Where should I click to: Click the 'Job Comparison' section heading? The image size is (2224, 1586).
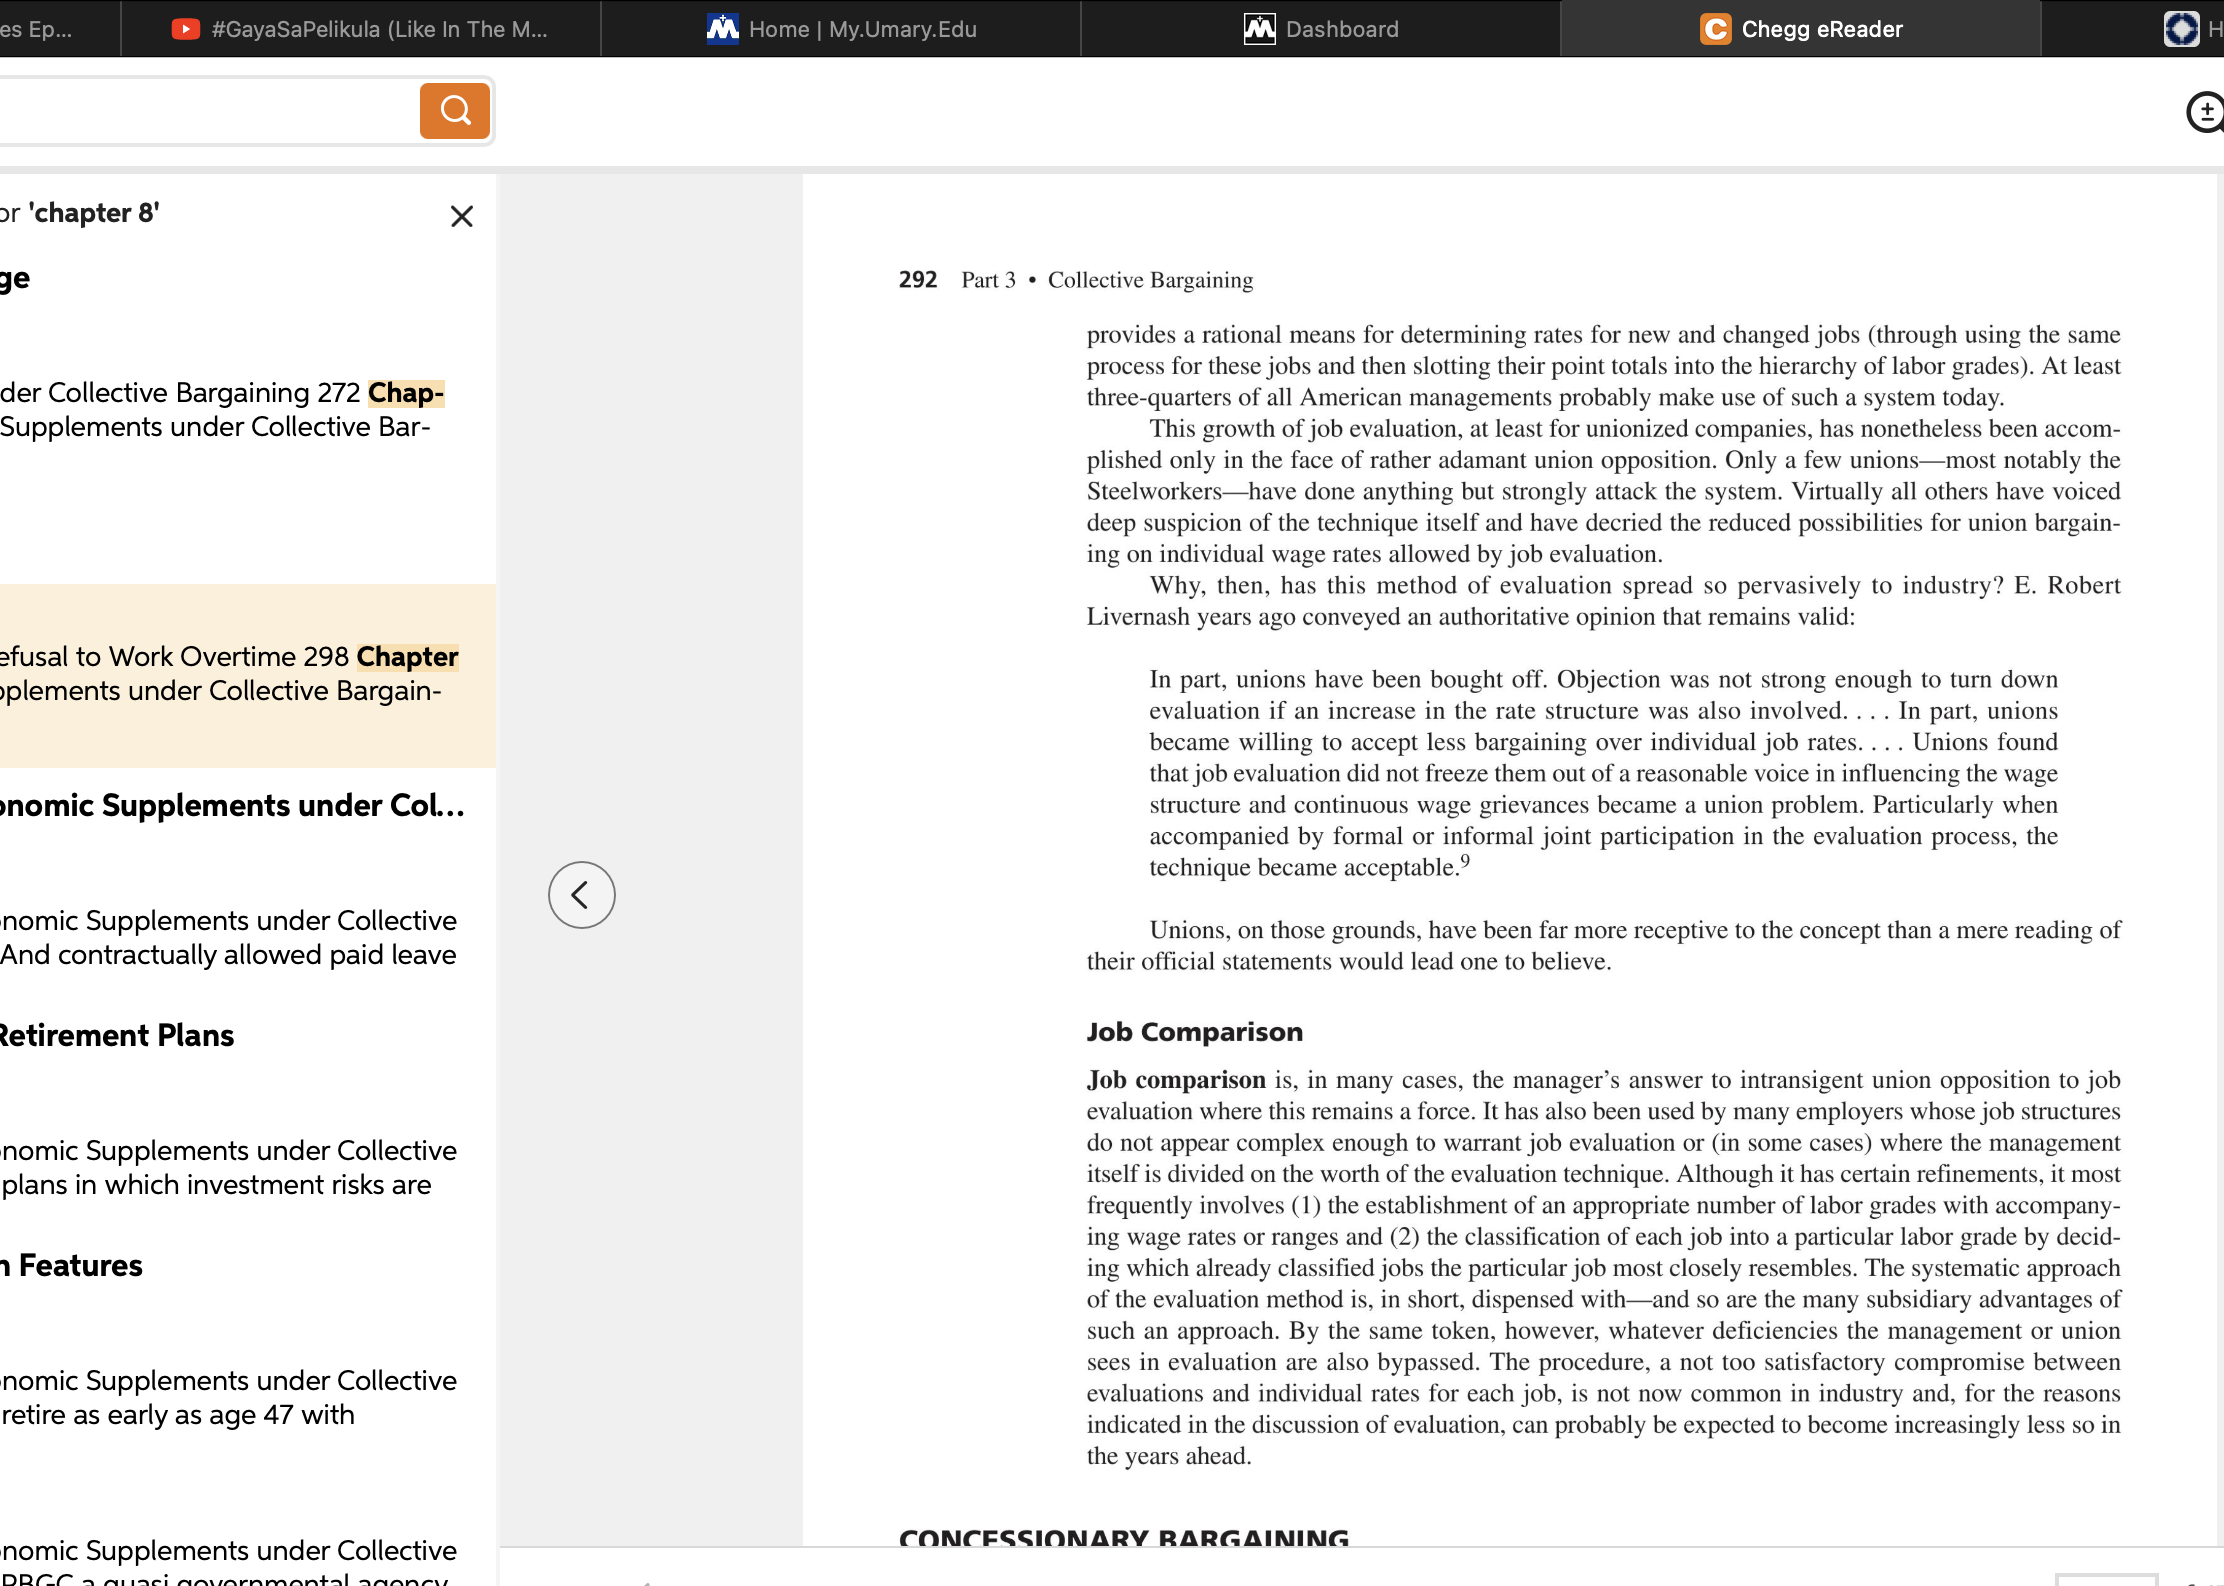pyautogui.click(x=1194, y=1032)
